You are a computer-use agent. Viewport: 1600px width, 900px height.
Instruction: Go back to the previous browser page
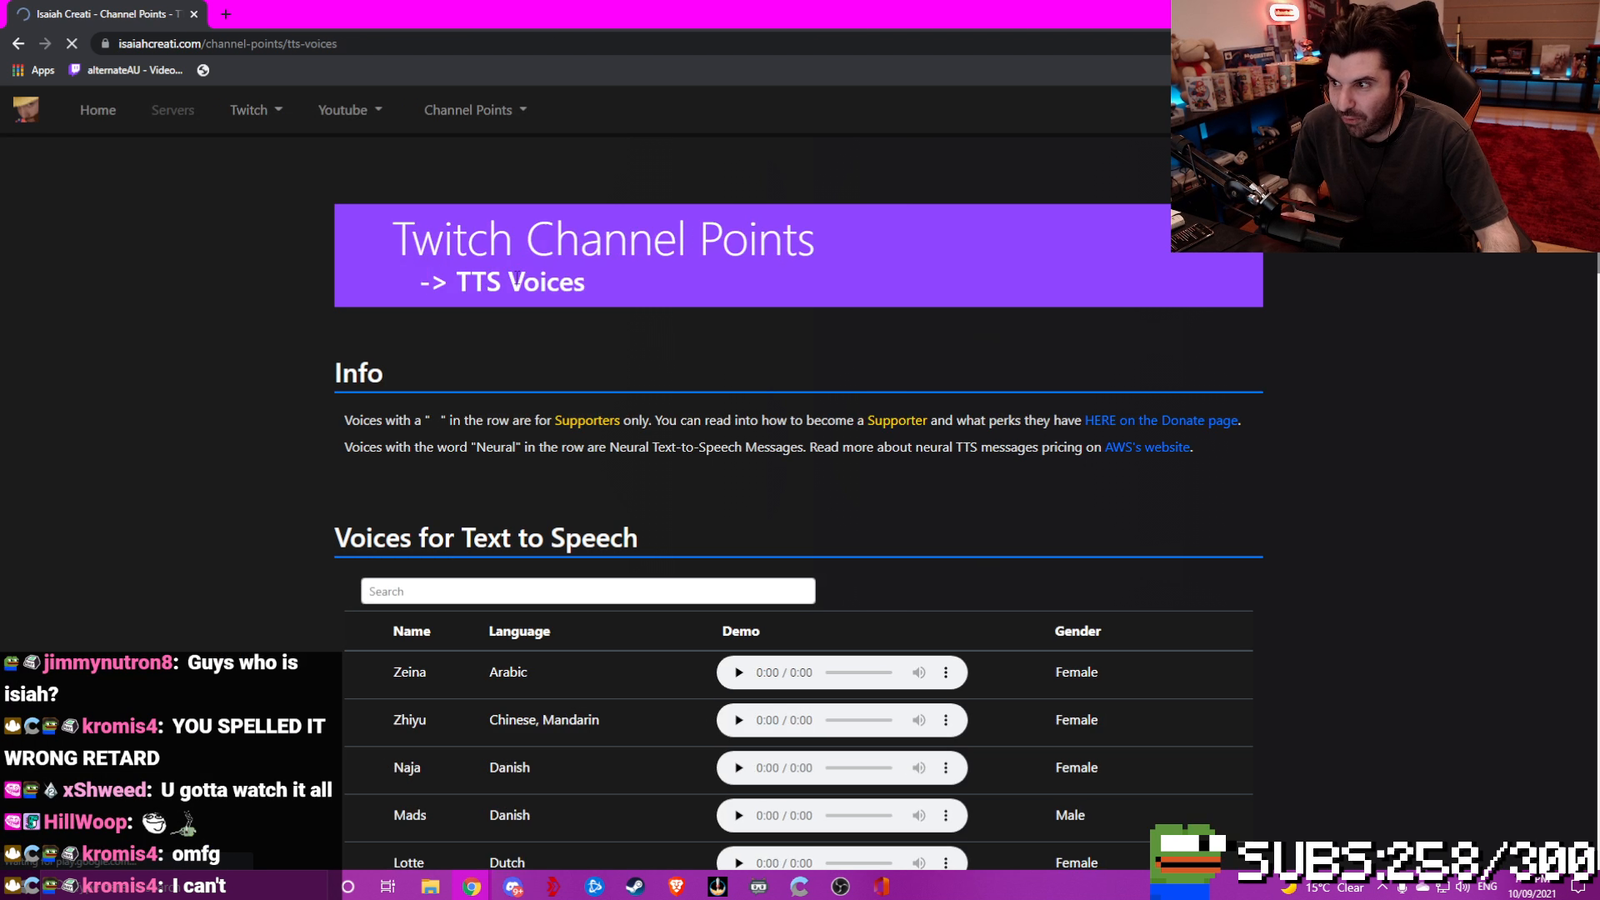point(18,43)
